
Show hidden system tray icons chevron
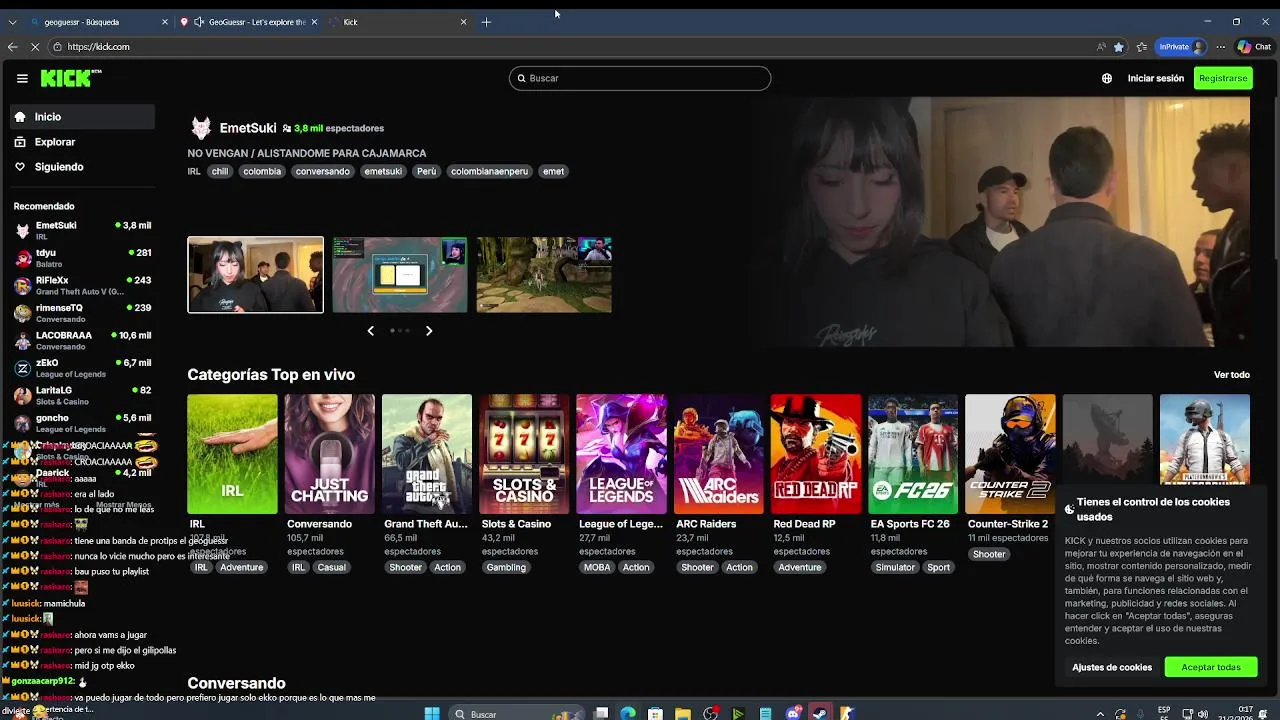pyautogui.click(x=1100, y=714)
